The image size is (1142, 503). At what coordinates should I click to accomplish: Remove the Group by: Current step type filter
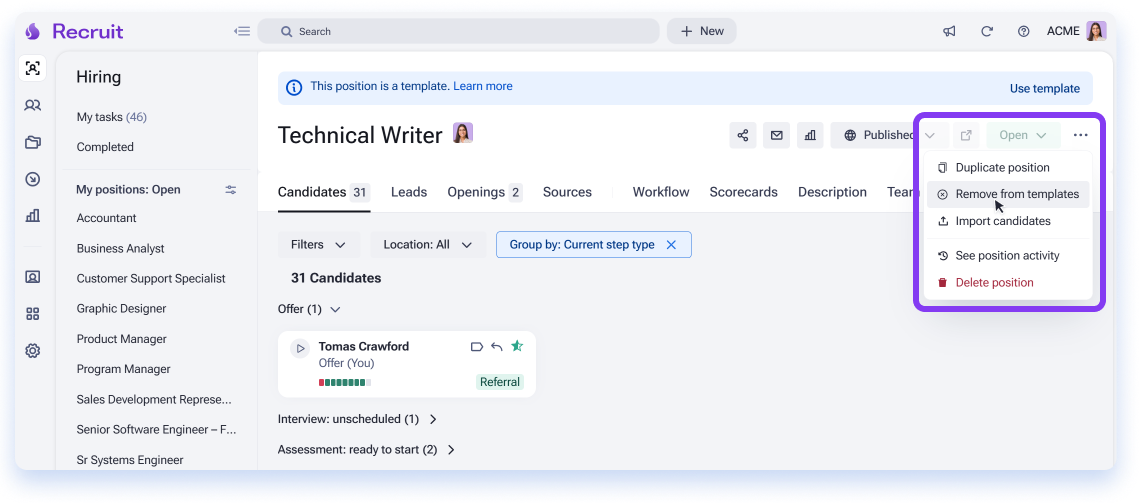[x=672, y=245]
